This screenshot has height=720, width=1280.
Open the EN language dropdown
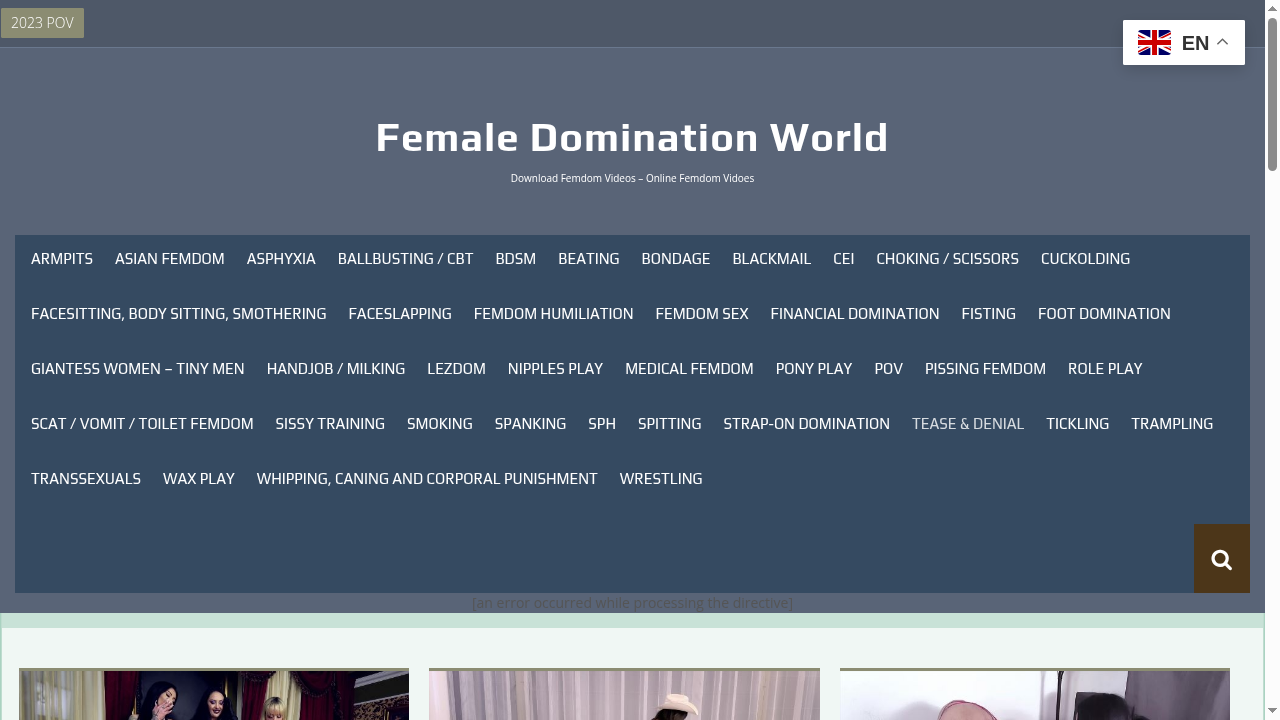coord(1195,42)
